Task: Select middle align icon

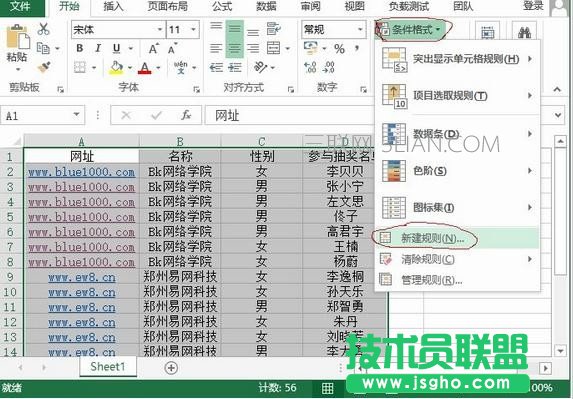Action: [x=235, y=29]
